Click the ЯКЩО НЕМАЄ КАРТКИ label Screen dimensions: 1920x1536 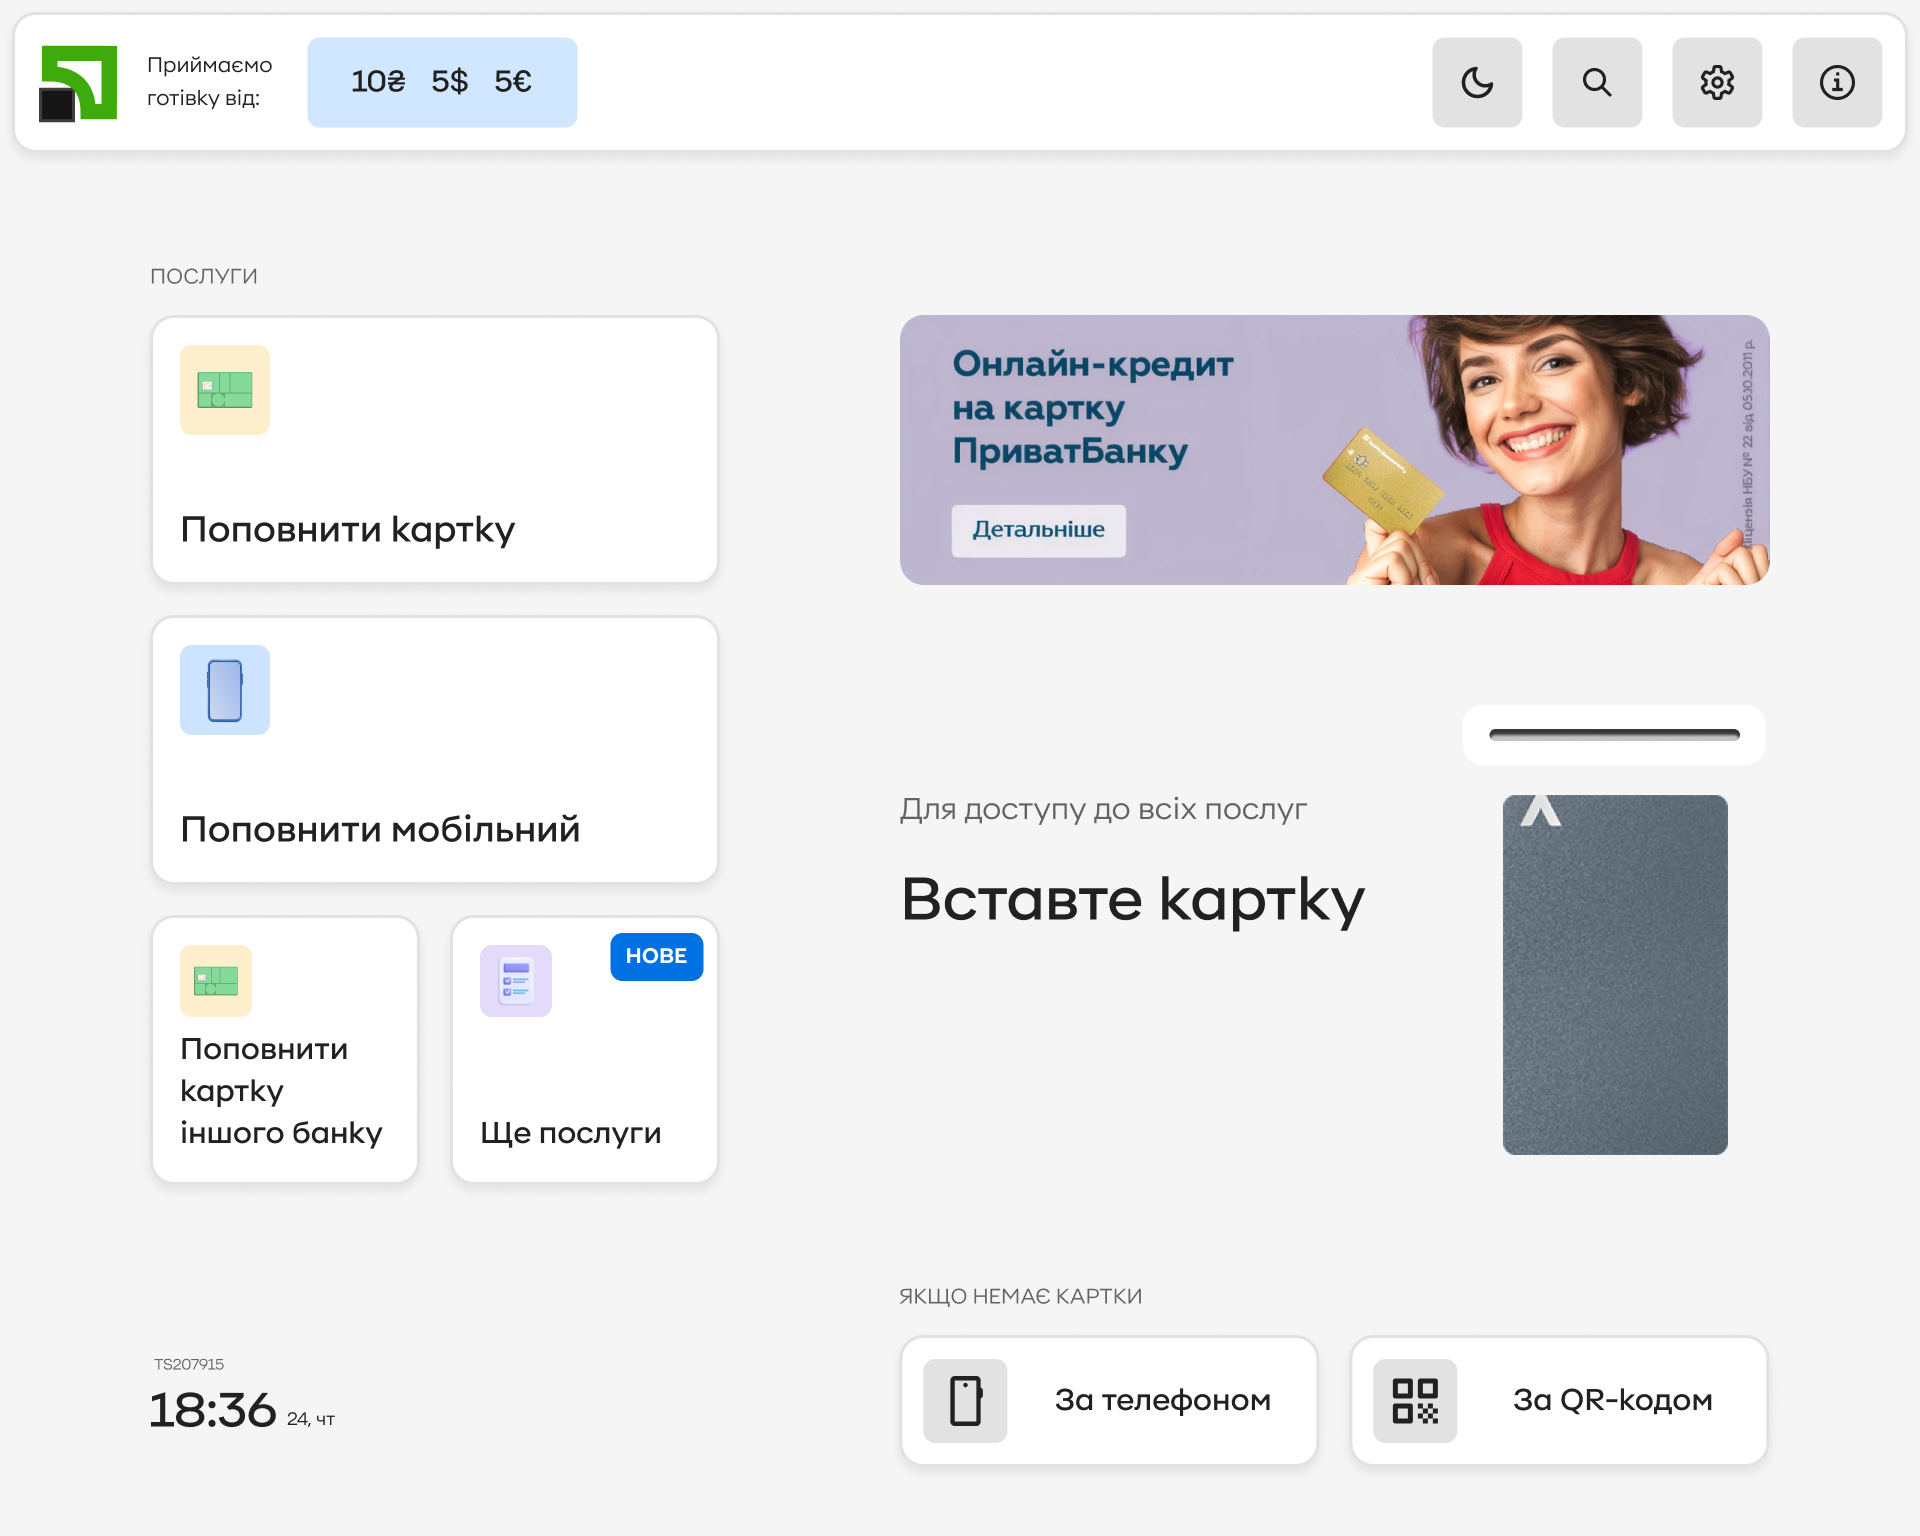coord(1021,1296)
